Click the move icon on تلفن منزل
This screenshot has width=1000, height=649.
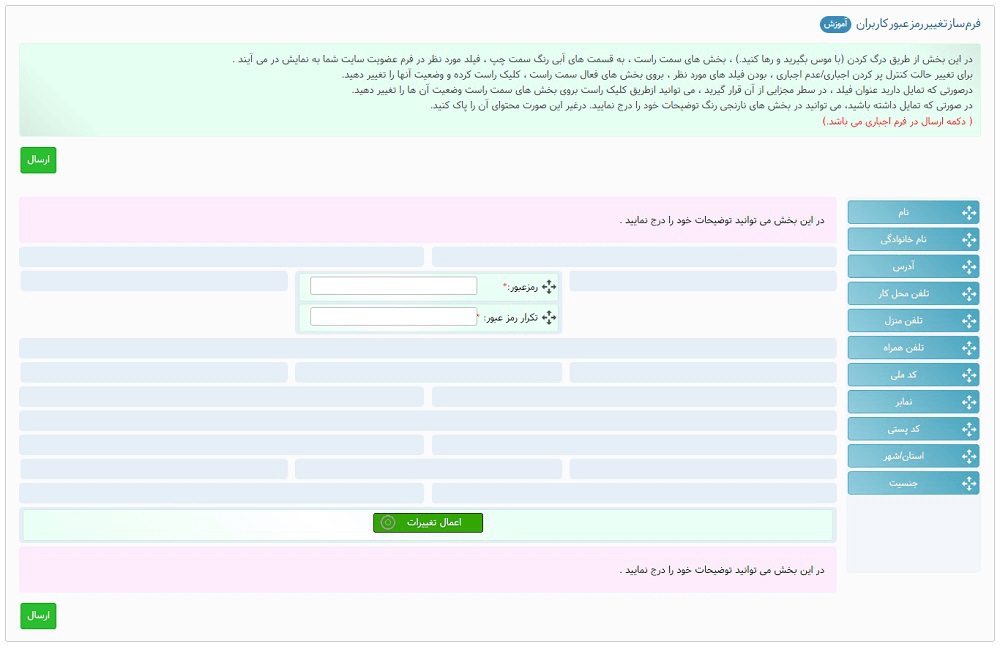[x=968, y=321]
